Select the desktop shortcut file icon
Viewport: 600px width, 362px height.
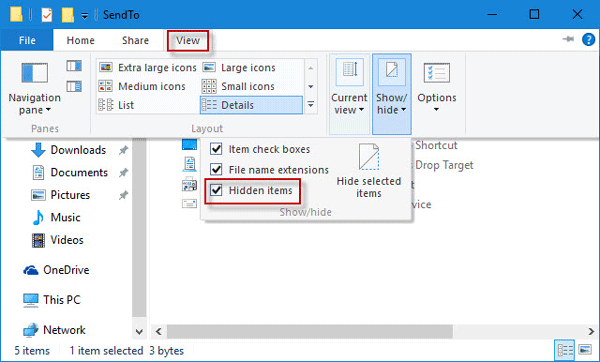point(189,145)
